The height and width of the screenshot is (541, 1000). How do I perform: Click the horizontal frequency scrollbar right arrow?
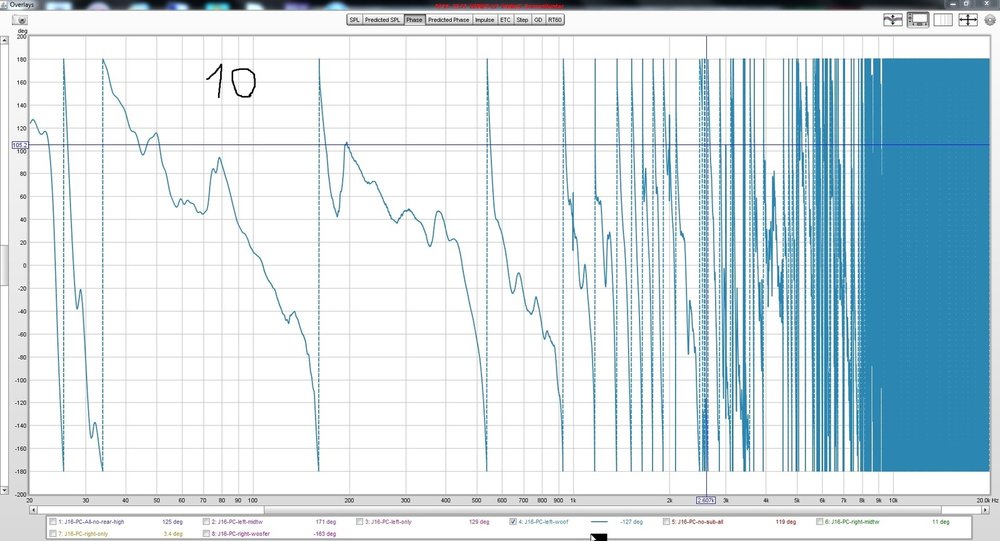click(x=986, y=510)
